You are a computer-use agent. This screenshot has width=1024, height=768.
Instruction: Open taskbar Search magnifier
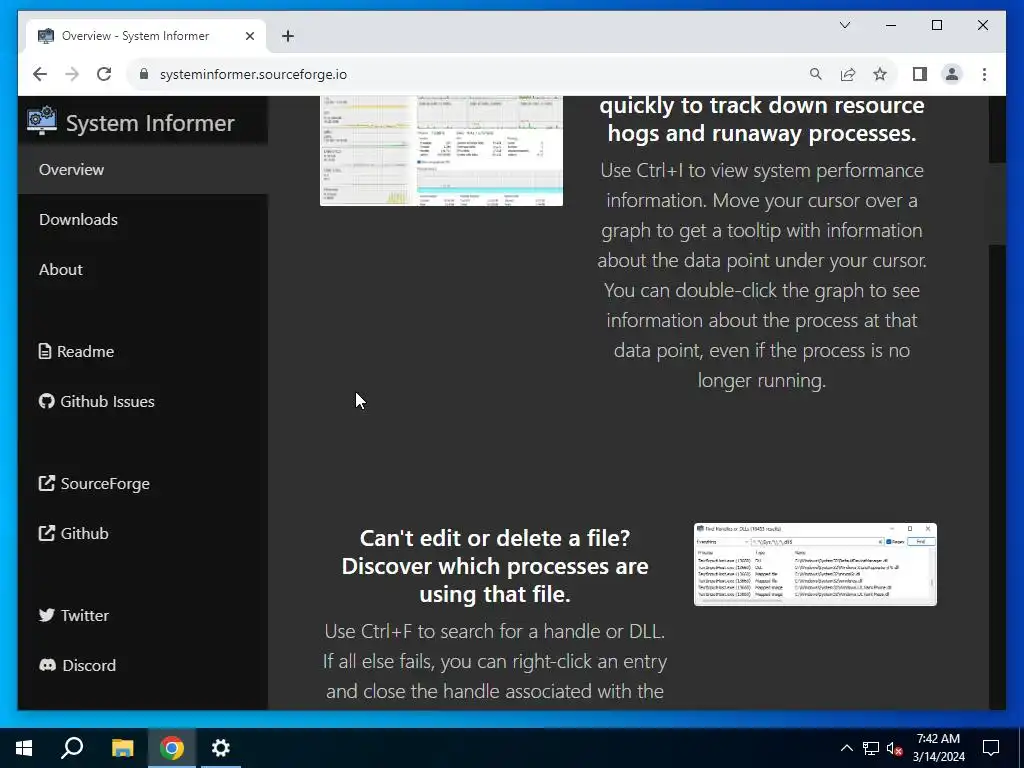[x=72, y=748]
